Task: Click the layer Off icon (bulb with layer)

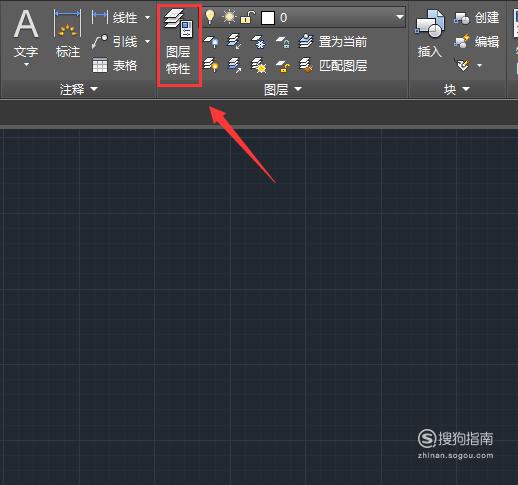Action: 211,42
